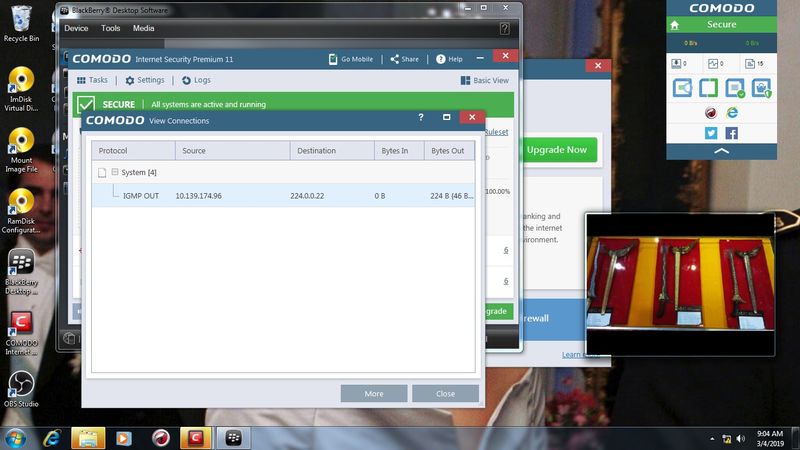Open OBS Studio desktop shortcut
Image resolution: width=800 pixels, height=450 pixels.
(x=21, y=389)
